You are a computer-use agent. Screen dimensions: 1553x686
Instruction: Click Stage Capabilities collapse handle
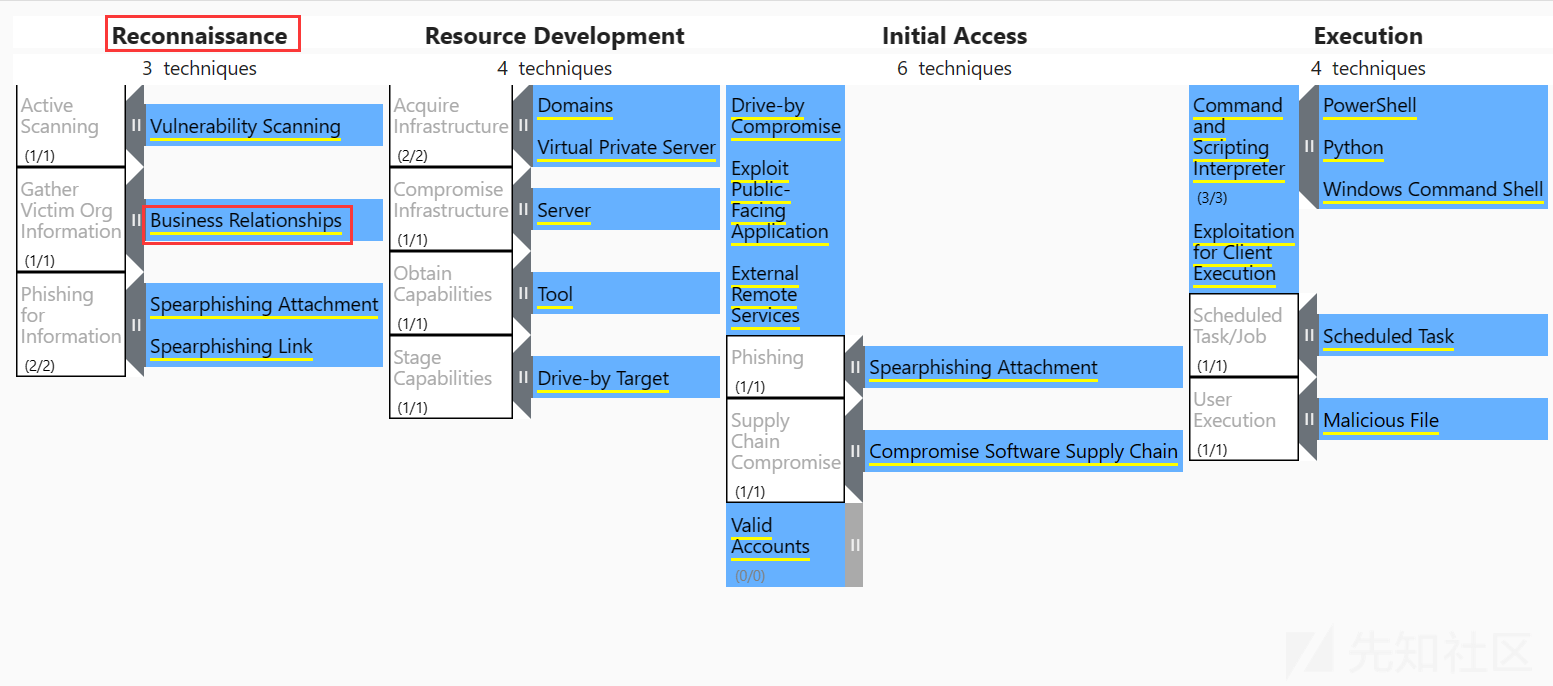[x=522, y=378]
